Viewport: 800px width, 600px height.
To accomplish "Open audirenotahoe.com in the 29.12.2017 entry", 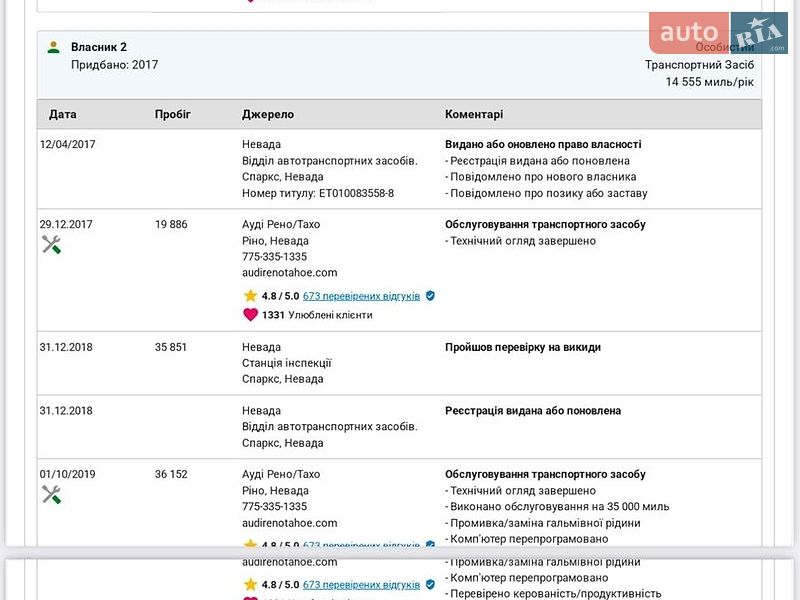I will click(289, 272).
